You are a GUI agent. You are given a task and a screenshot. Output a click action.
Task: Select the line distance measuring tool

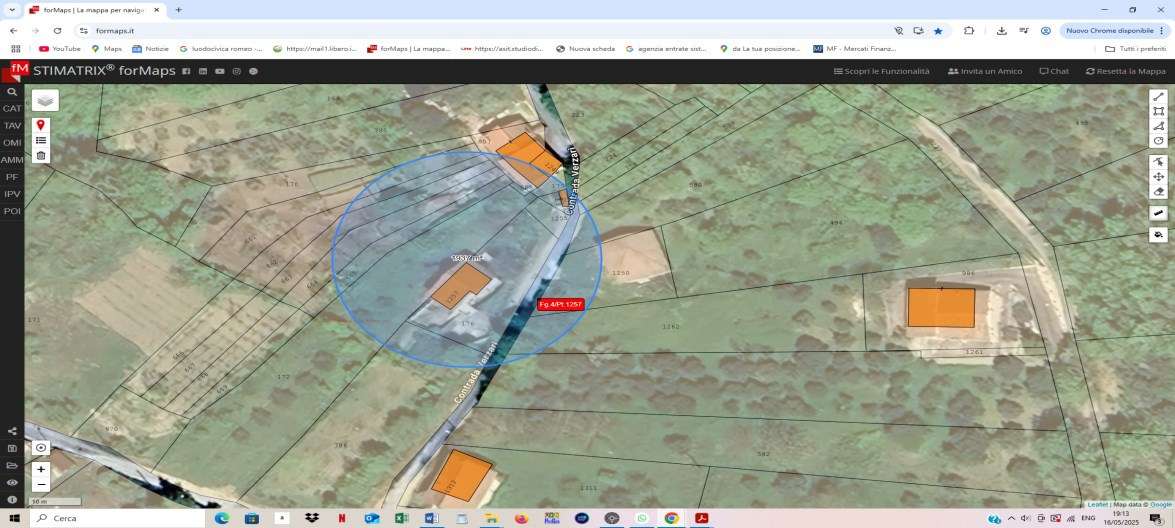pos(1158,97)
